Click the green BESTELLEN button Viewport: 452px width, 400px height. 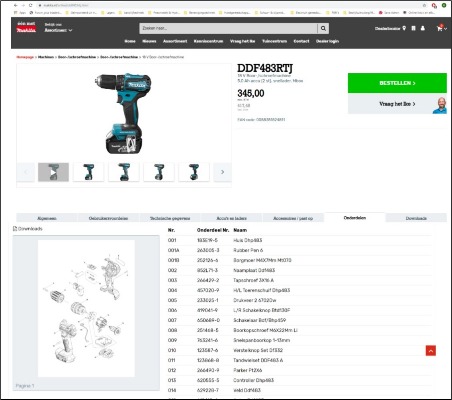tap(397, 83)
